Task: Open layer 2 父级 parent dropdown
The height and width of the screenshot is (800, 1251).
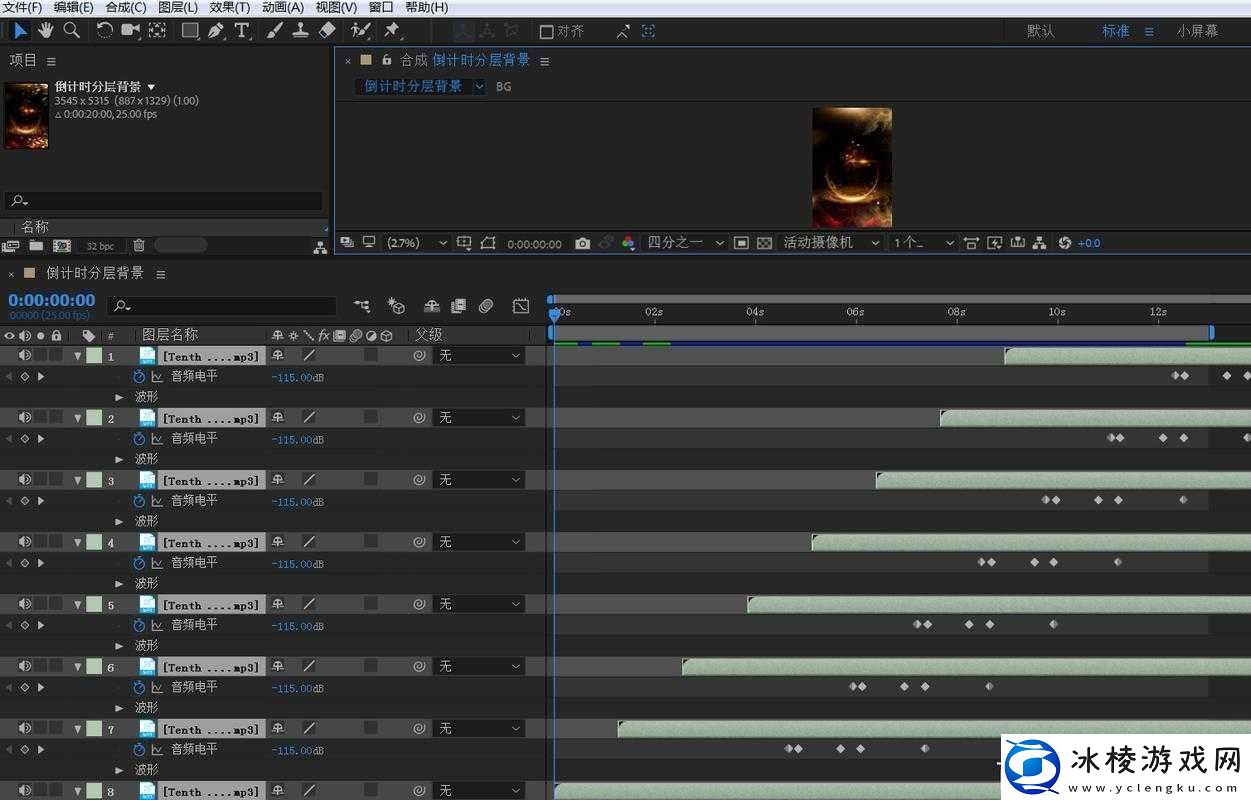Action: point(480,418)
